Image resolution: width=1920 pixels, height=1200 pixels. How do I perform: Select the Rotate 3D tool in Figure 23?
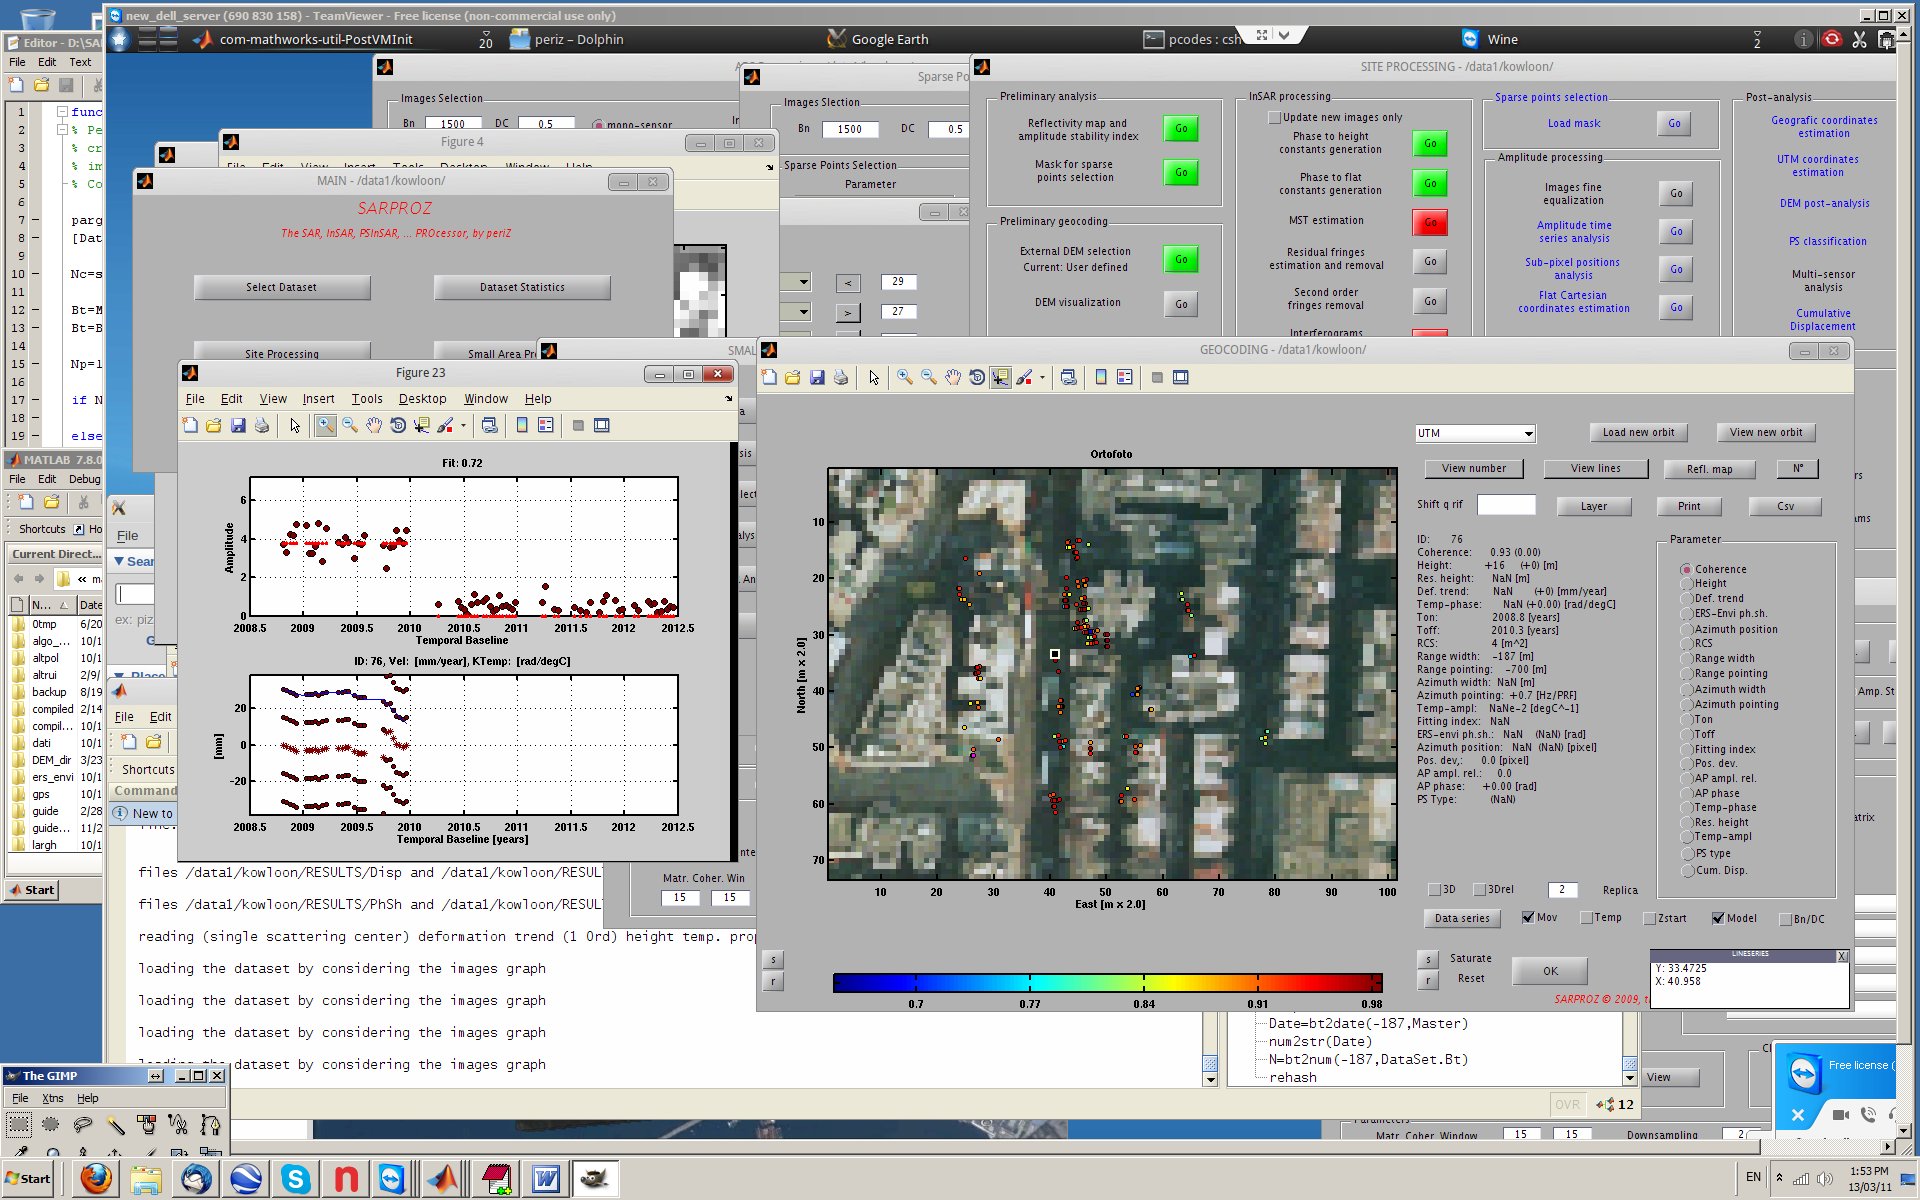coord(398,426)
